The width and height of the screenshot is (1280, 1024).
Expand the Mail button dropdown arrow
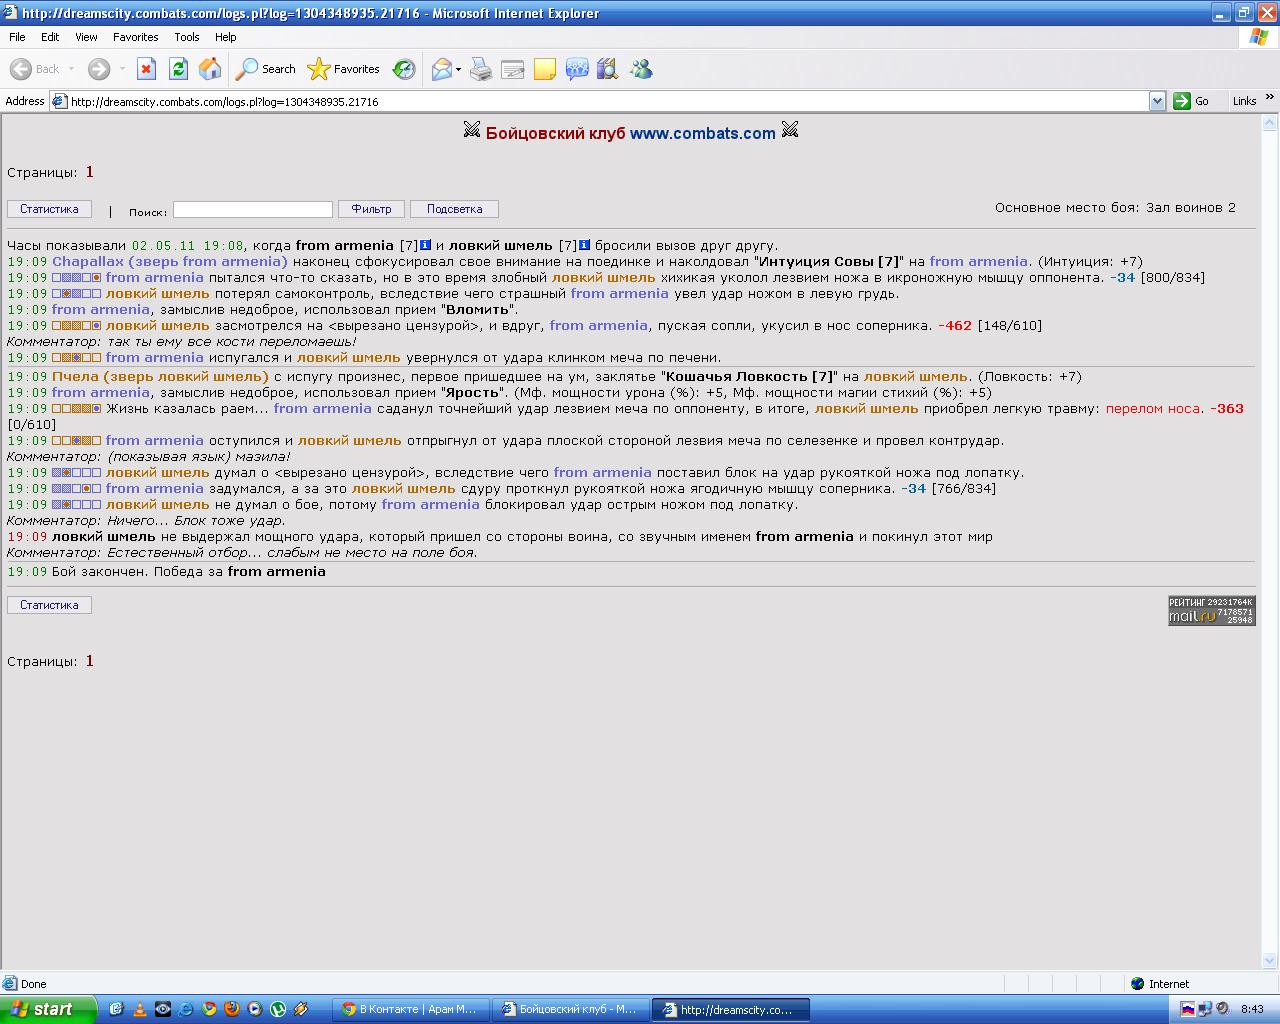(458, 69)
